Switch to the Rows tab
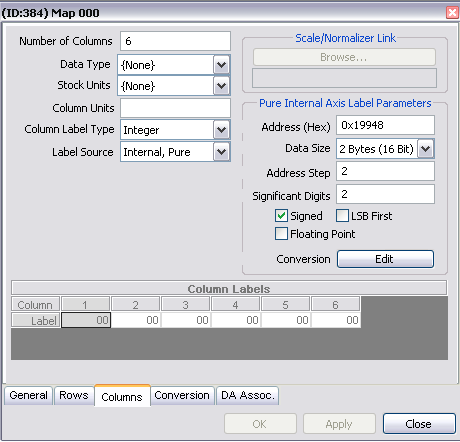The height and width of the screenshot is (442, 460). point(74,395)
